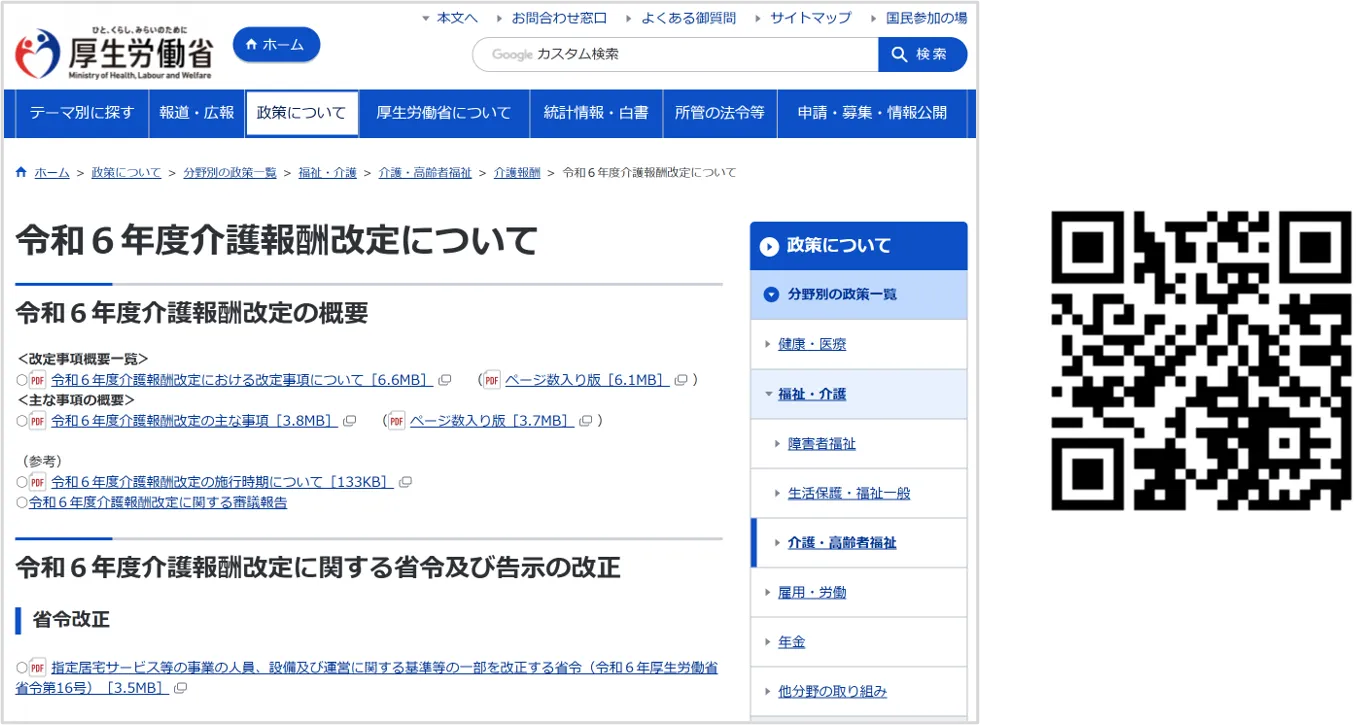Image resolution: width=1366 pixels, height=725 pixels.
Task: Select the 所管の法令等 menu
Action: point(719,113)
